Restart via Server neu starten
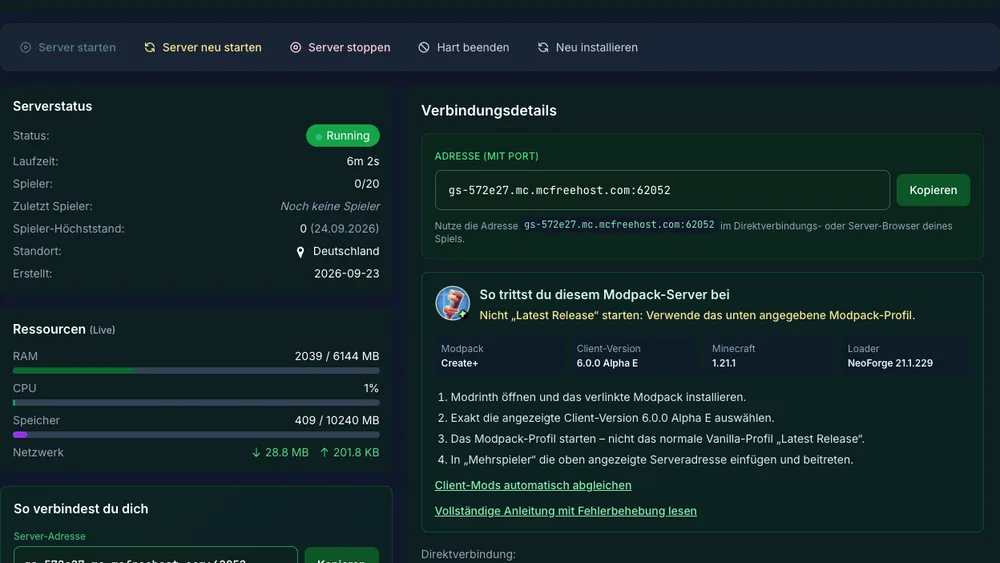The height and width of the screenshot is (563, 1000). [203, 47]
